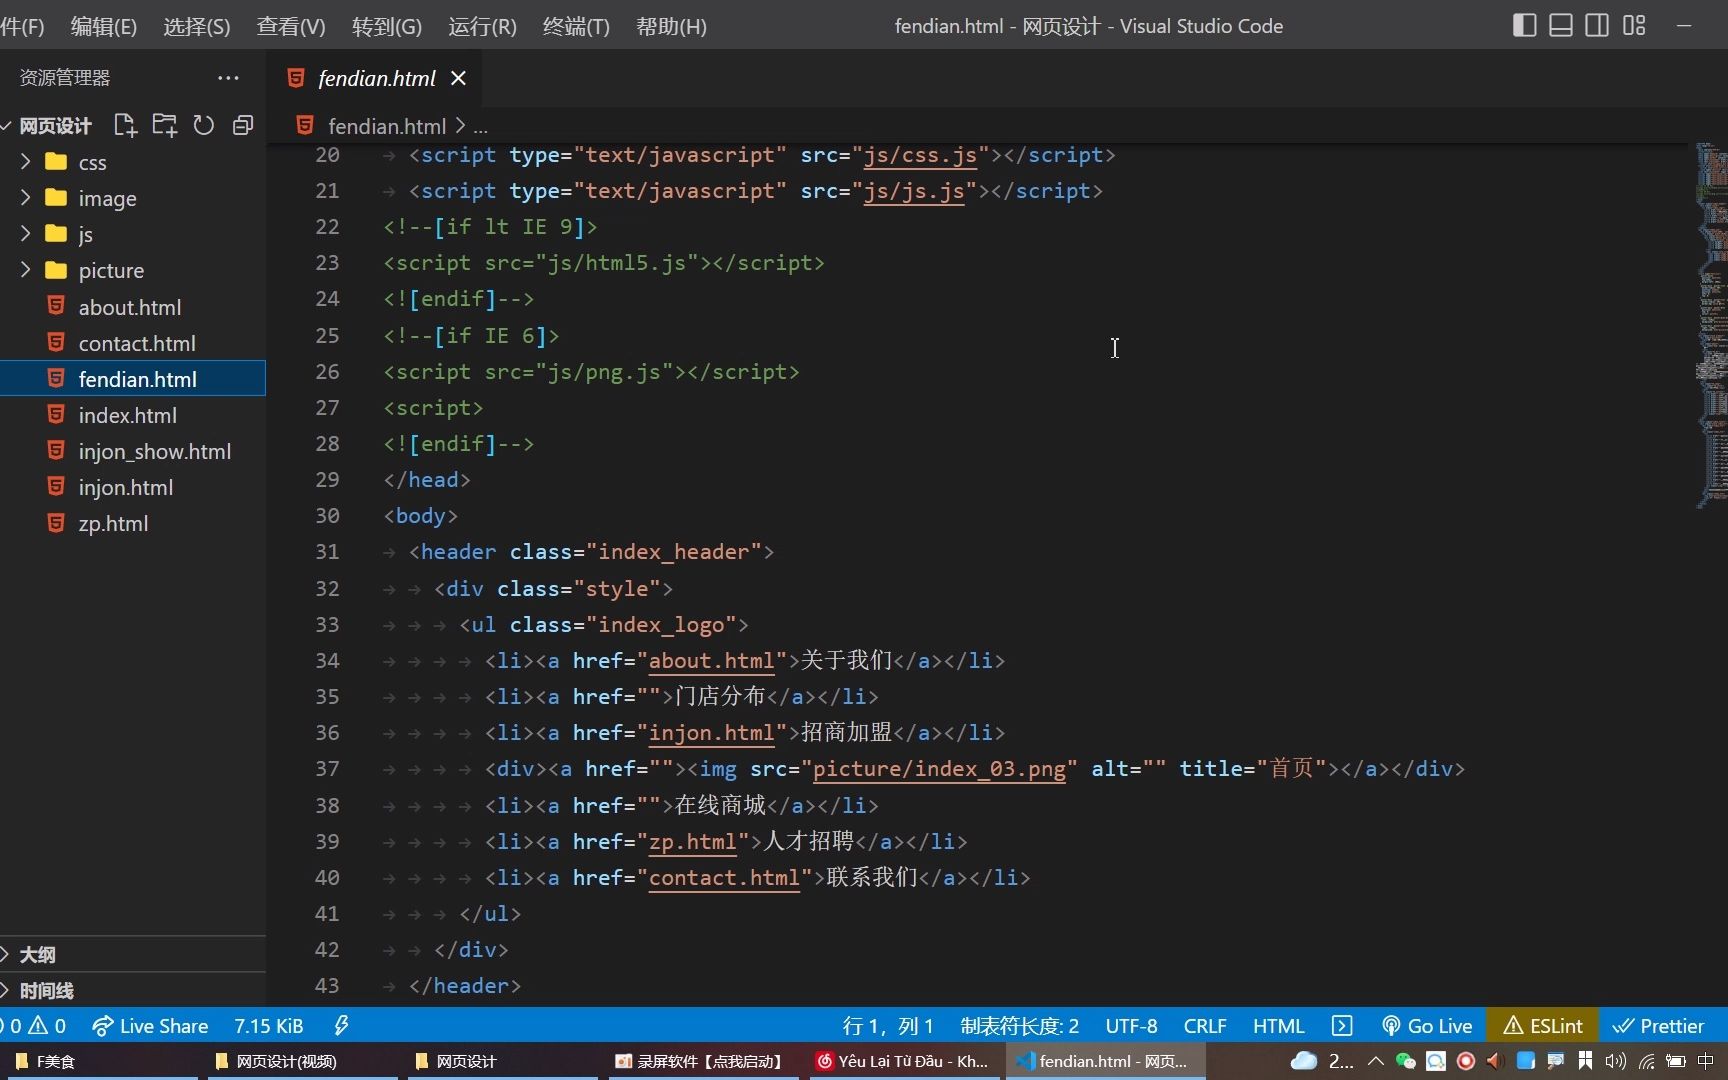
Task: Create a new folder in the Explorer
Action: click(x=164, y=124)
